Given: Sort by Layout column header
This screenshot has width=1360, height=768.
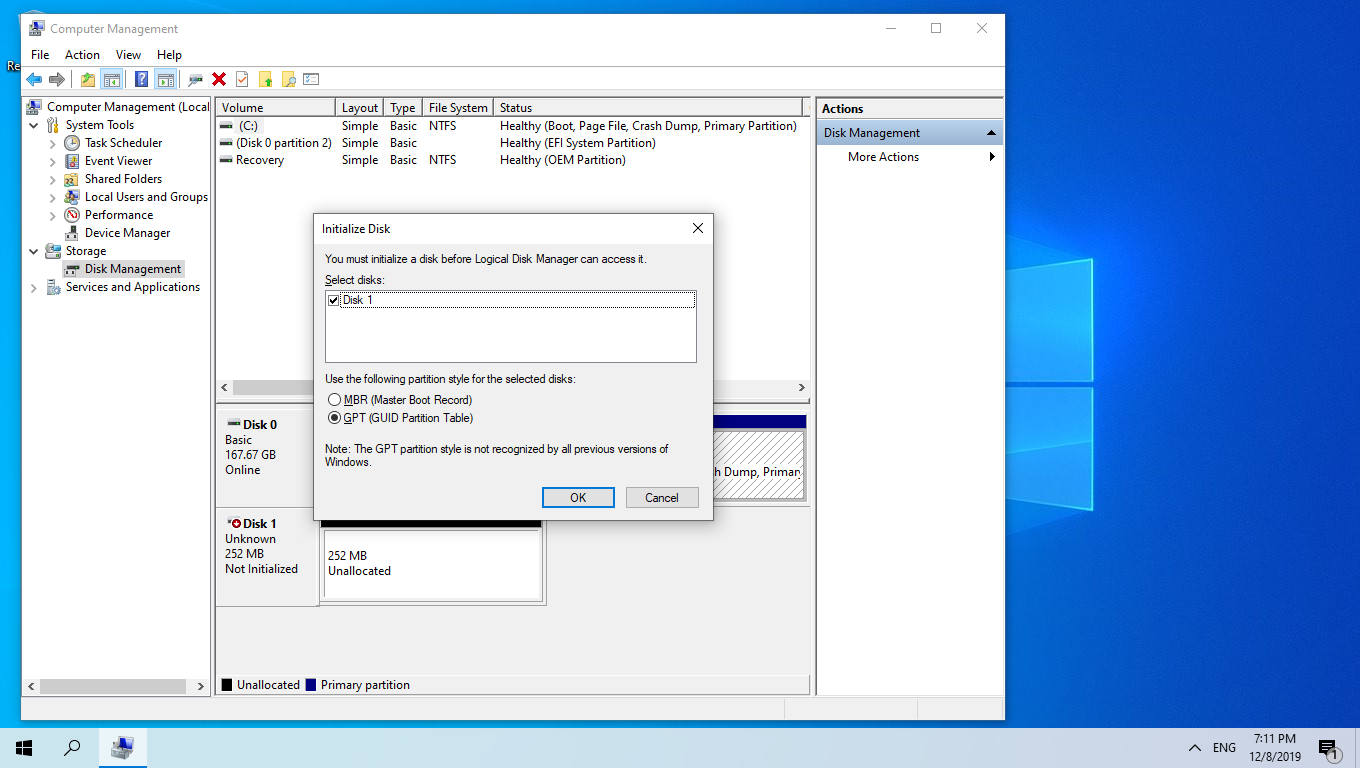Looking at the screenshot, I should (360, 108).
